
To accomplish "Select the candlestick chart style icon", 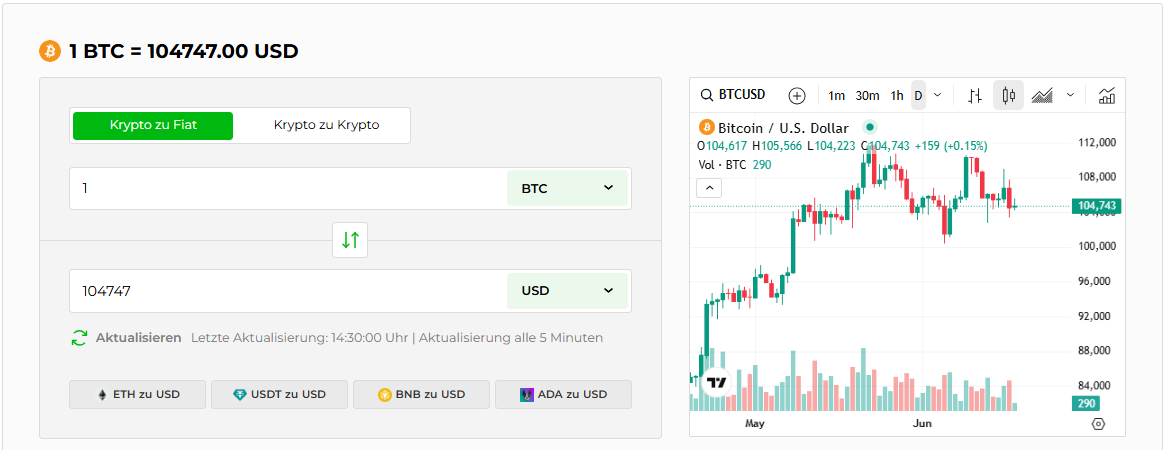I will point(1008,96).
